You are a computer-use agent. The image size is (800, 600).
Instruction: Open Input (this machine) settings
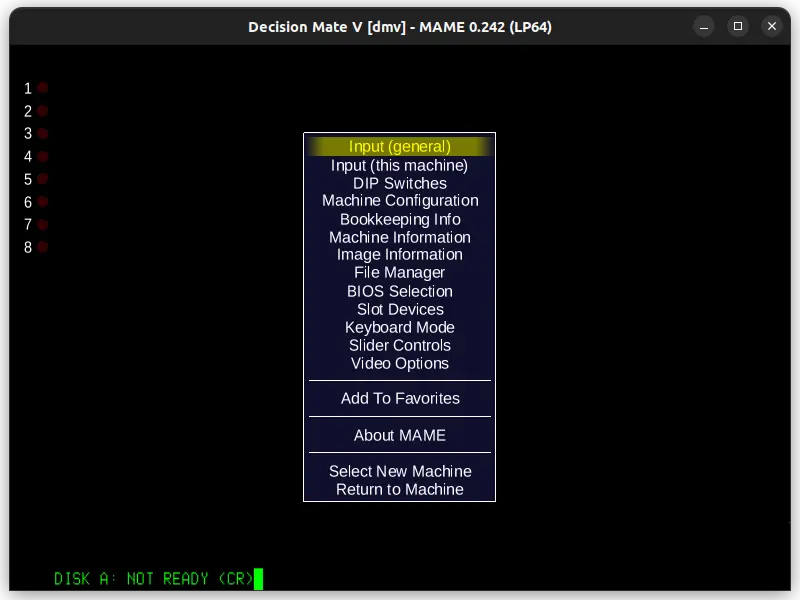(399, 164)
